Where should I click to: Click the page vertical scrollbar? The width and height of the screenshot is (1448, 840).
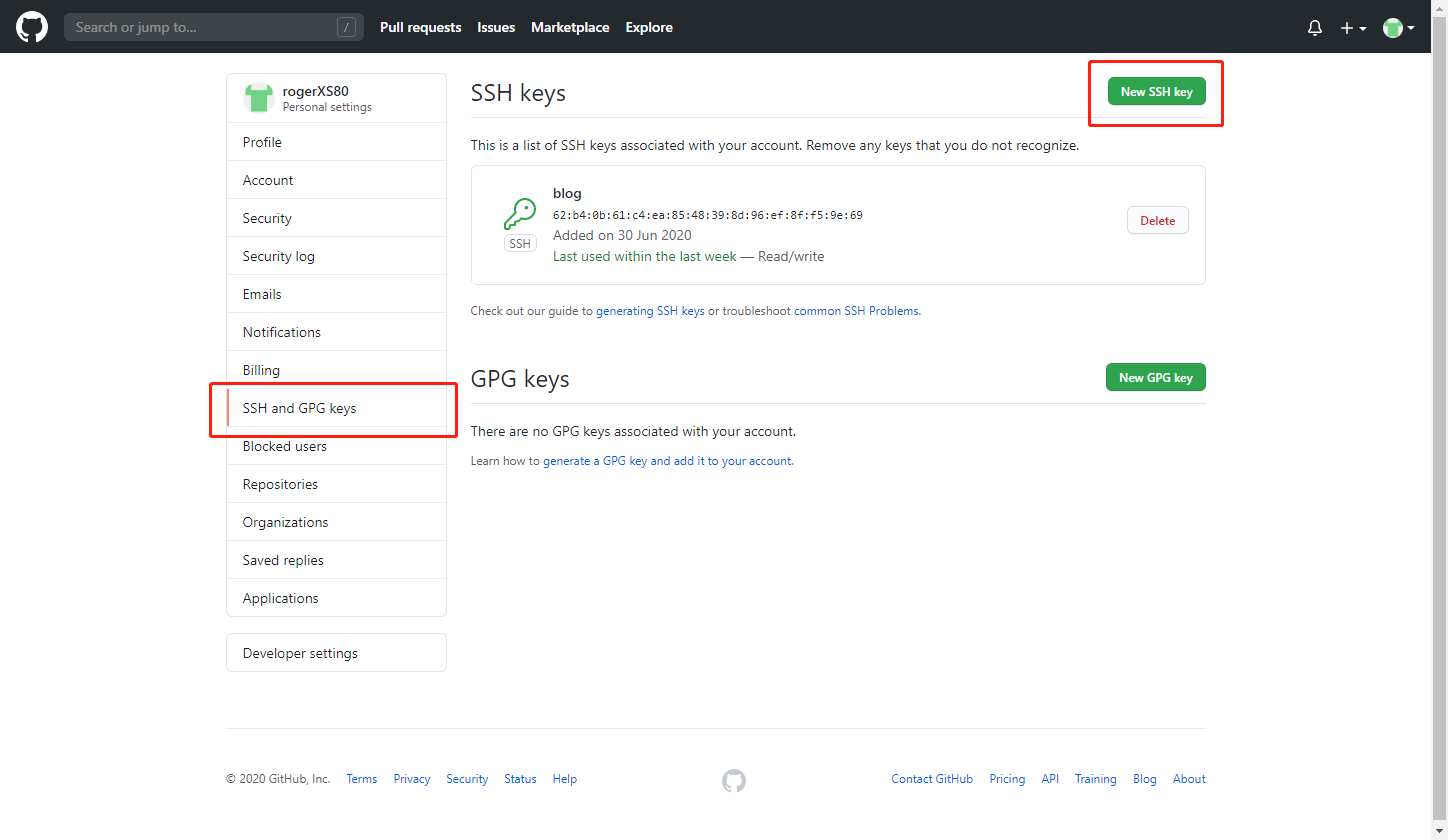(1439, 420)
